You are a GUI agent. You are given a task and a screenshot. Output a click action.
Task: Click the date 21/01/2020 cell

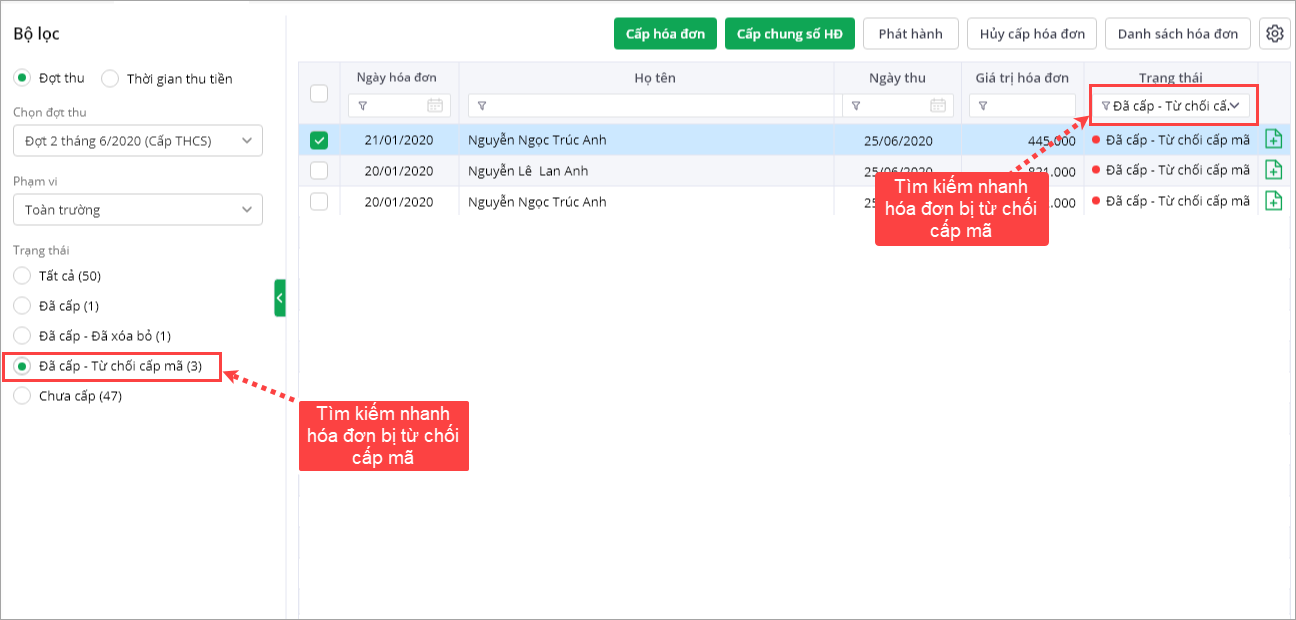click(399, 141)
